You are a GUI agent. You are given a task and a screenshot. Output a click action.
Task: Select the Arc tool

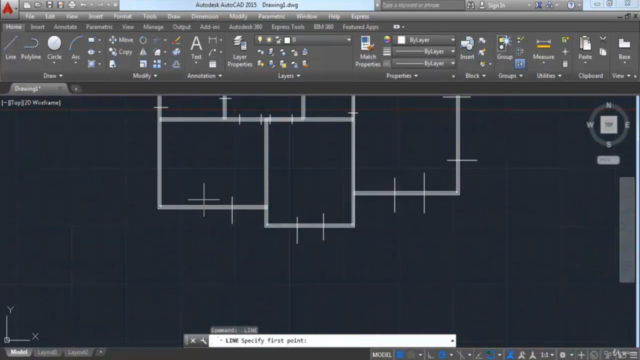[x=76, y=48]
